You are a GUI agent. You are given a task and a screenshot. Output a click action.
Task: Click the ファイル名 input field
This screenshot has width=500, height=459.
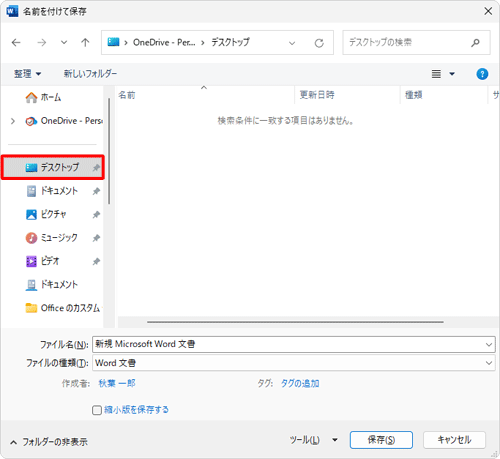click(293, 344)
